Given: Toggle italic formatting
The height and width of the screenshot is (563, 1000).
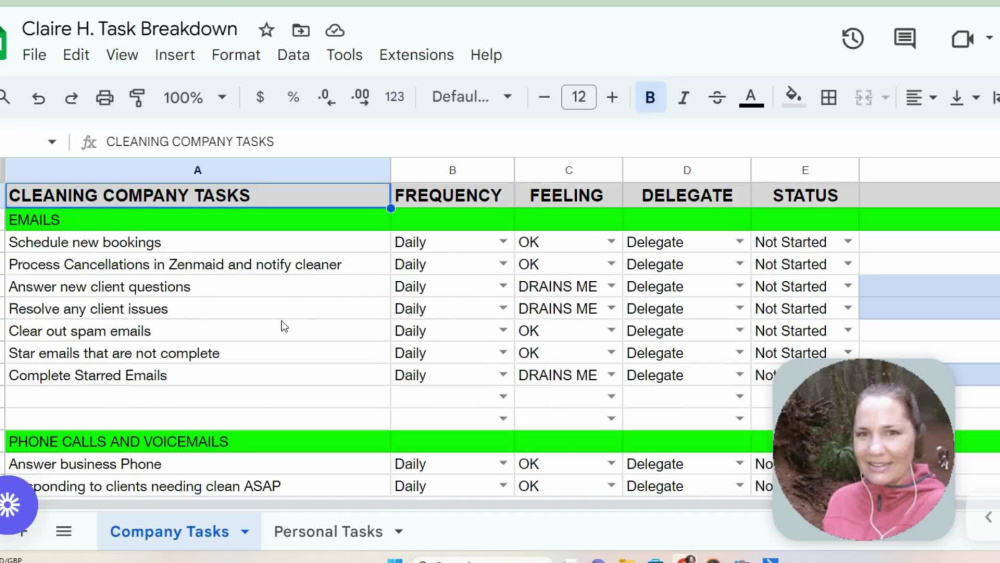Looking at the screenshot, I should [x=683, y=98].
